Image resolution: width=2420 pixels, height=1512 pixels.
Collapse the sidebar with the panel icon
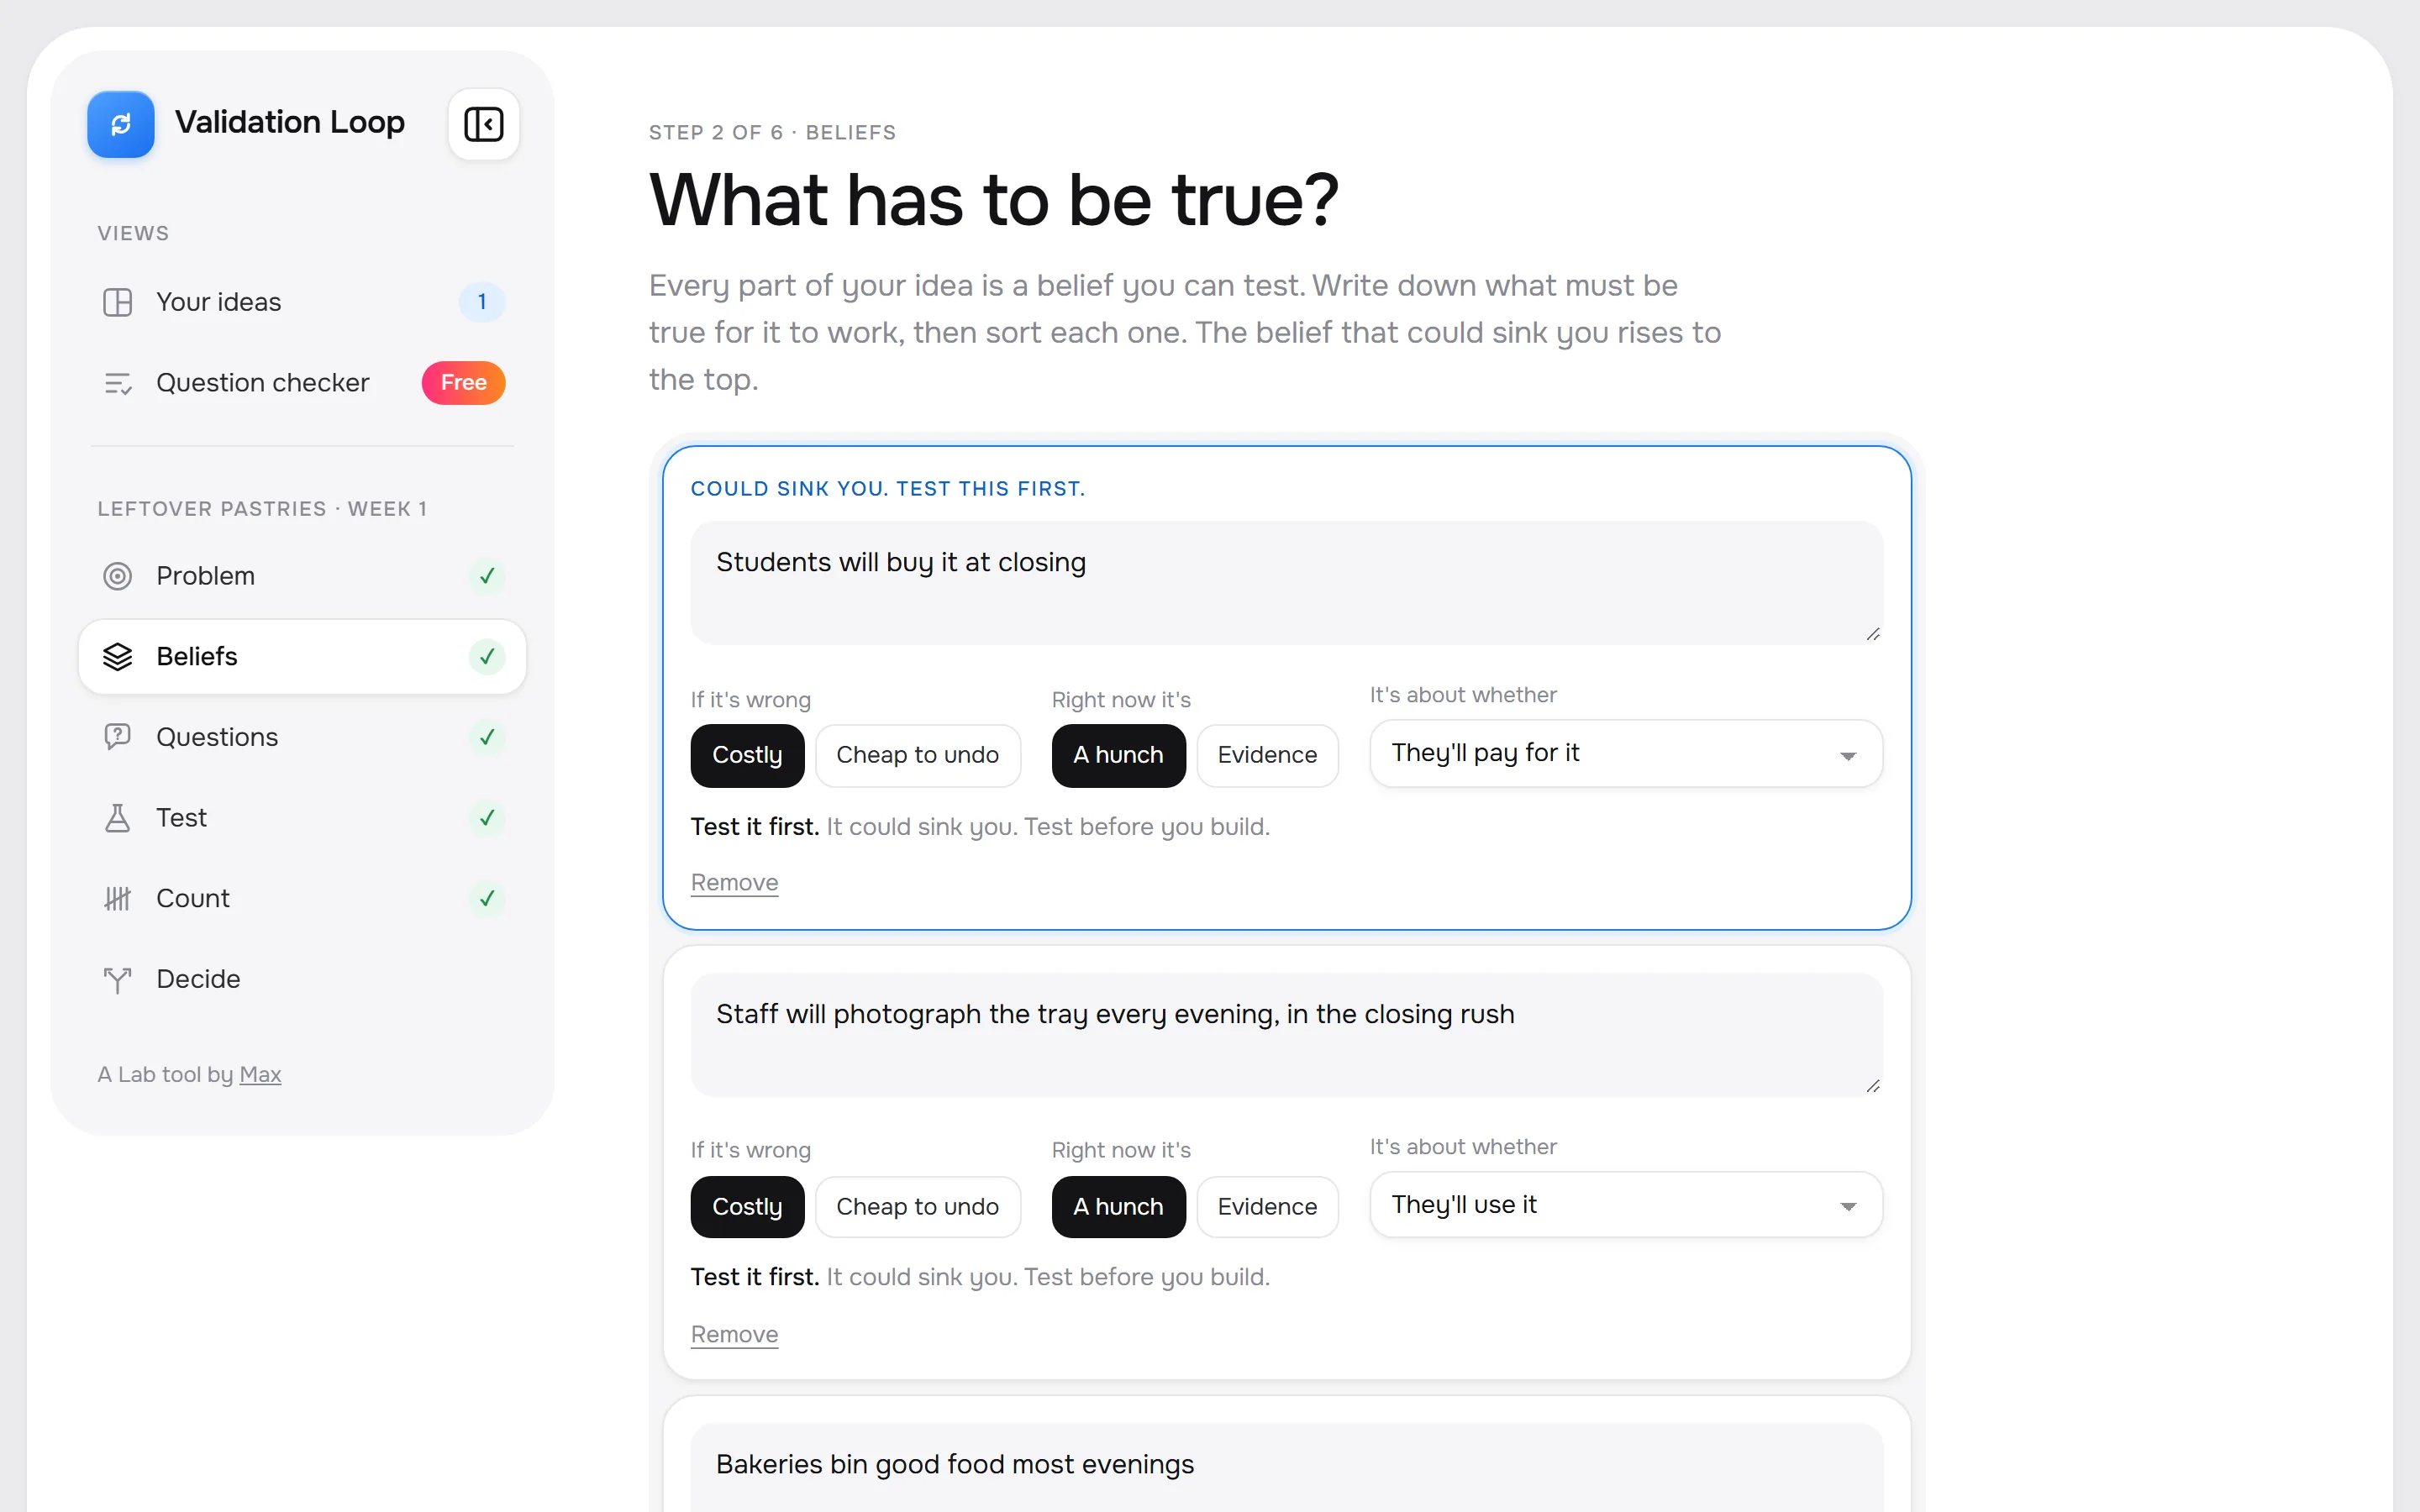(483, 124)
